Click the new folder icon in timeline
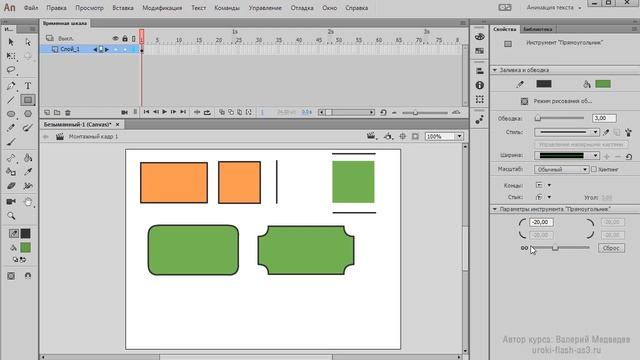The width and height of the screenshot is (640, 360). 57,112
